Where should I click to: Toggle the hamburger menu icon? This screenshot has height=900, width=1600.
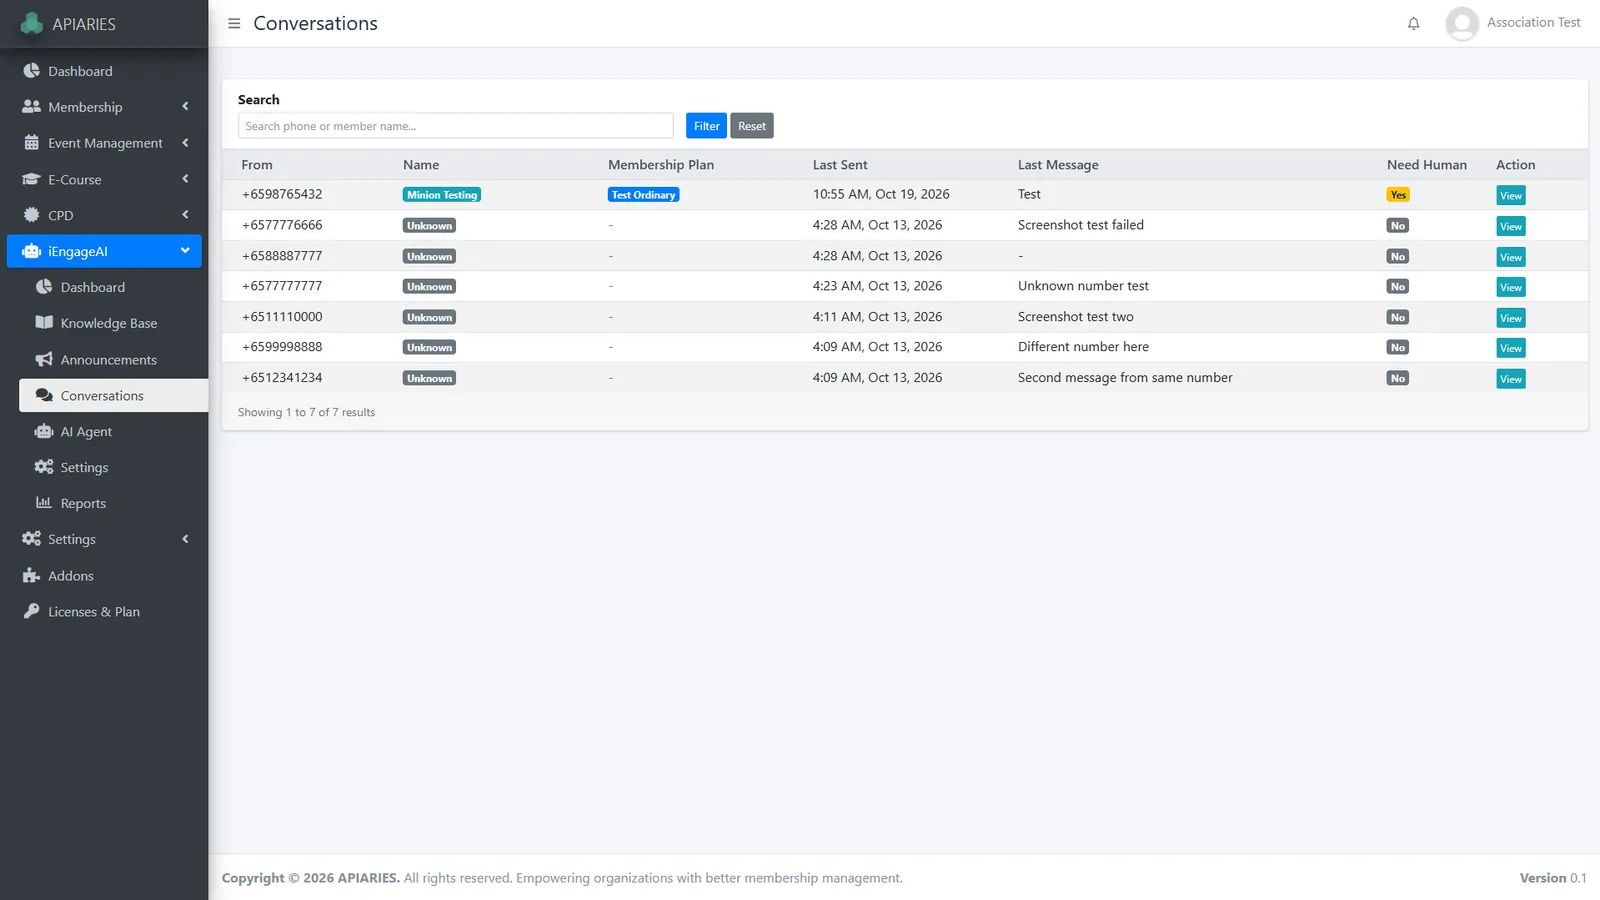(x=234, y=23)
